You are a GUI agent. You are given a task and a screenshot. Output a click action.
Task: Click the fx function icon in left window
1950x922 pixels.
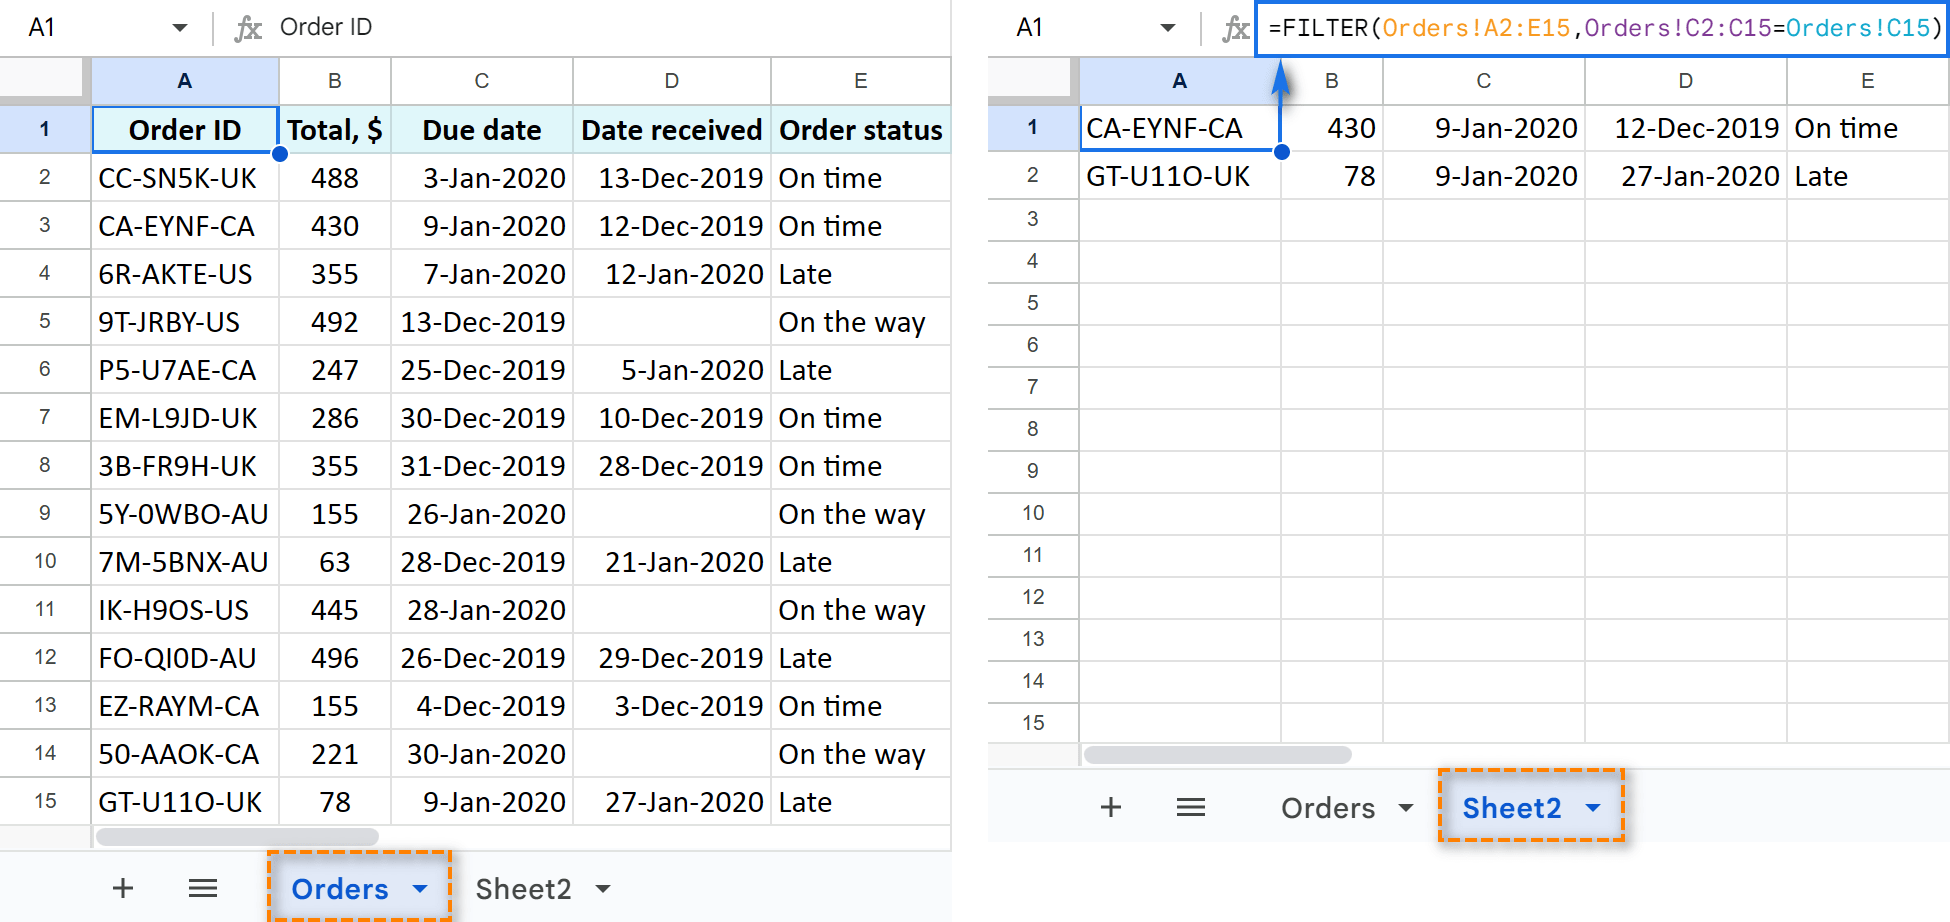coord(248,28)
